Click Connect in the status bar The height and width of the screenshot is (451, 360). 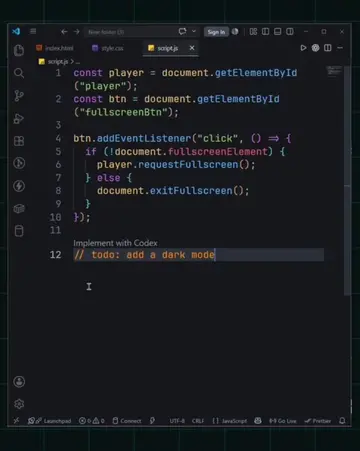tap(127, 421)
